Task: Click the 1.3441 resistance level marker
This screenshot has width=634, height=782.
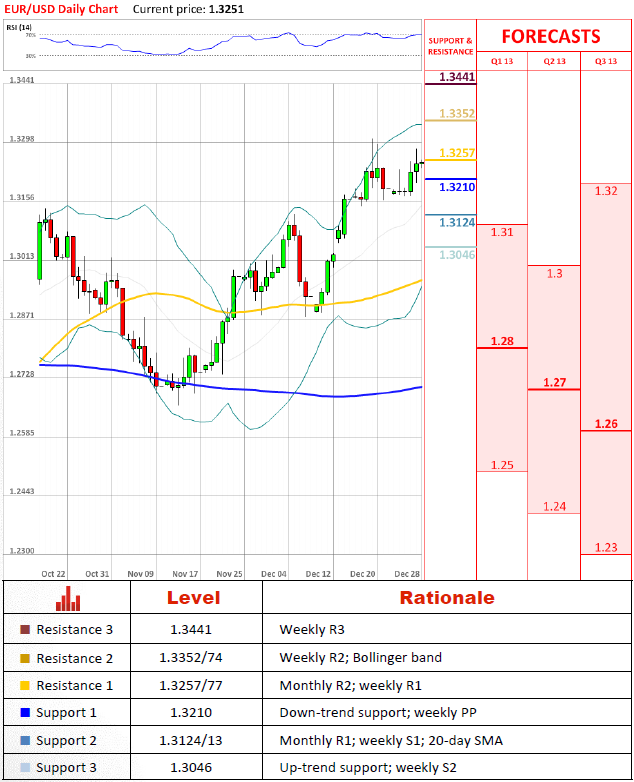Action: coord(457,77)
